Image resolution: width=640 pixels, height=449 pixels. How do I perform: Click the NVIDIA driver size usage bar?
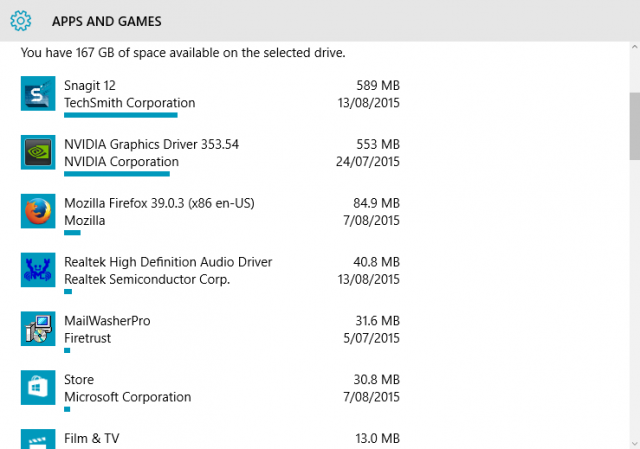pos(117,174)
